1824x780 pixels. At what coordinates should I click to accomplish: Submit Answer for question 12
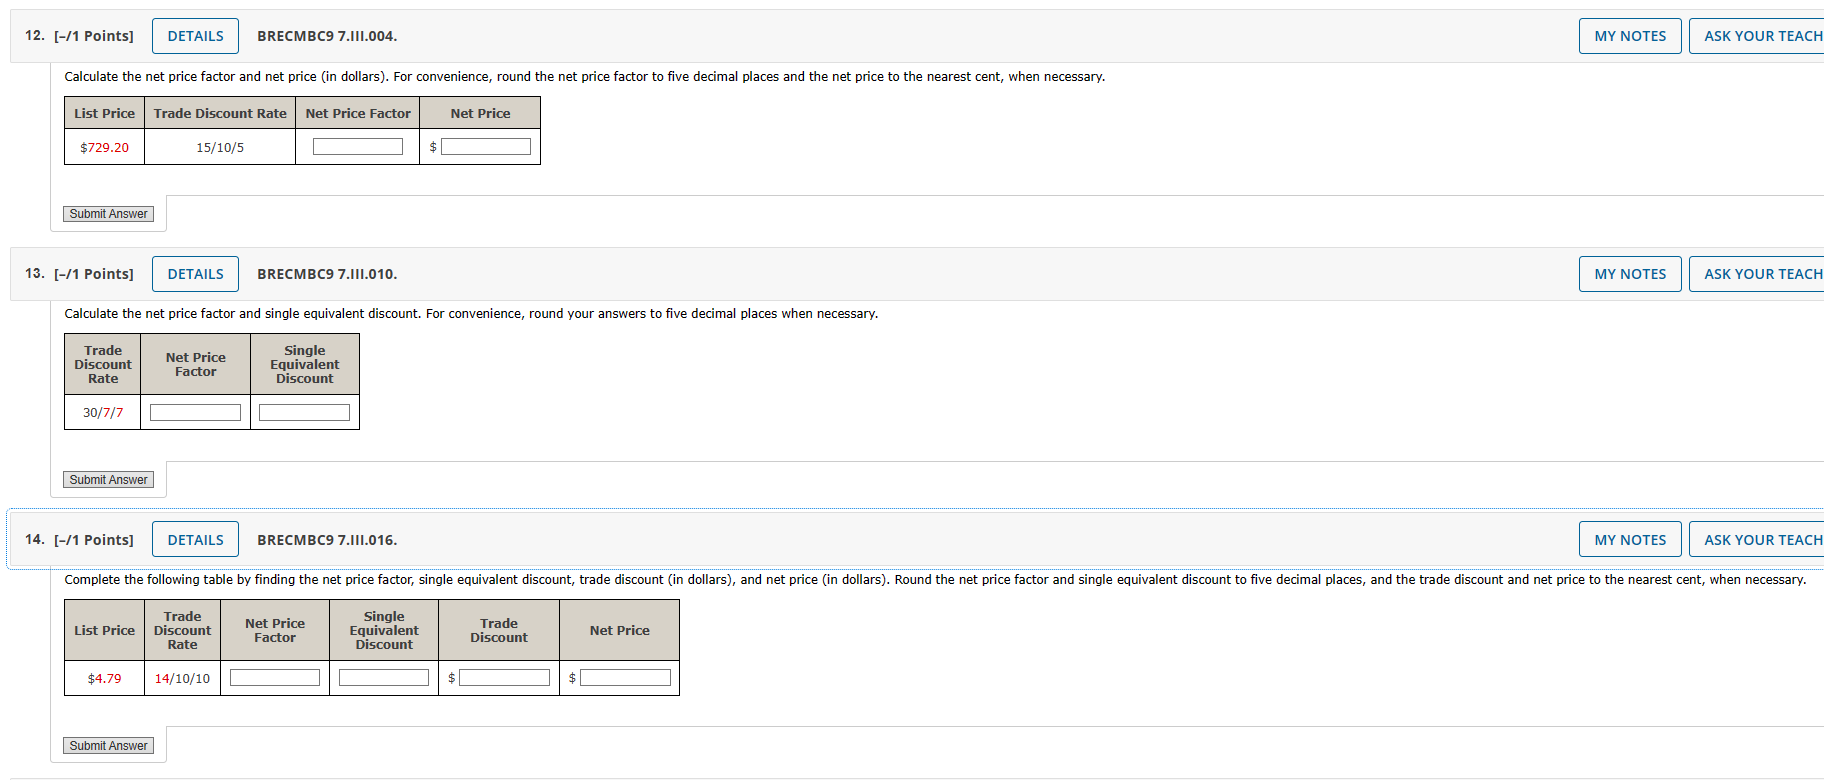pyautogui.click(x=108, y=213)
